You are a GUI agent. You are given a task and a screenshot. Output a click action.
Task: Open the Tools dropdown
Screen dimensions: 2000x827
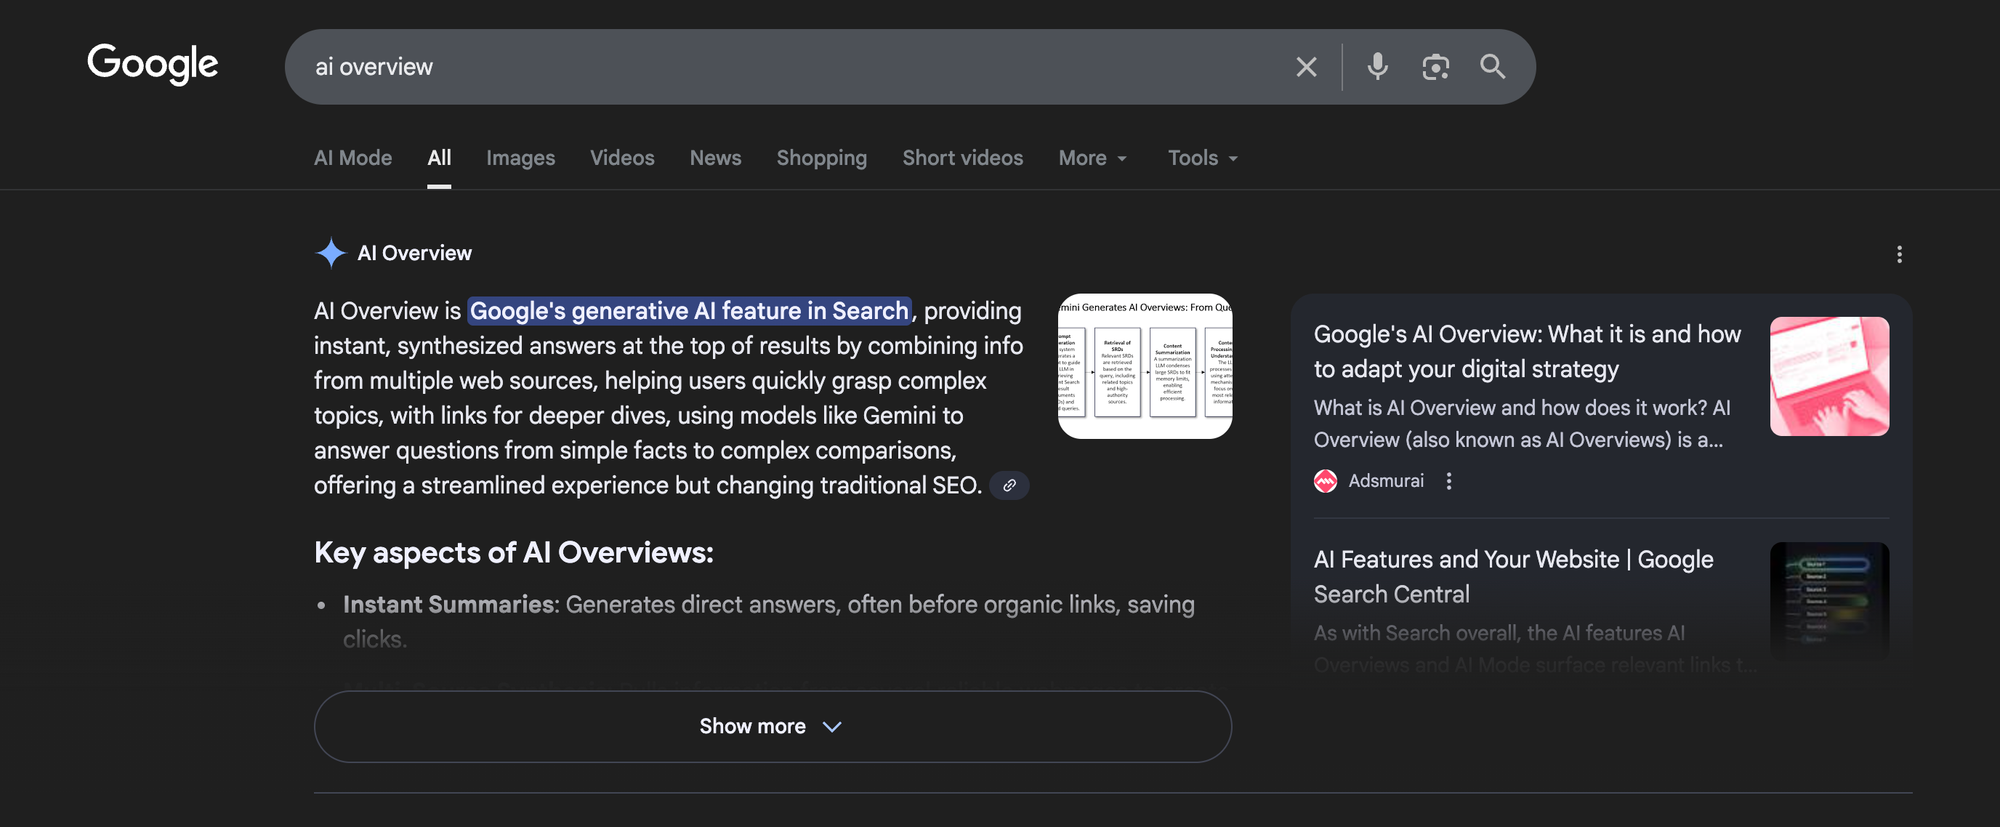[1202, 158]
